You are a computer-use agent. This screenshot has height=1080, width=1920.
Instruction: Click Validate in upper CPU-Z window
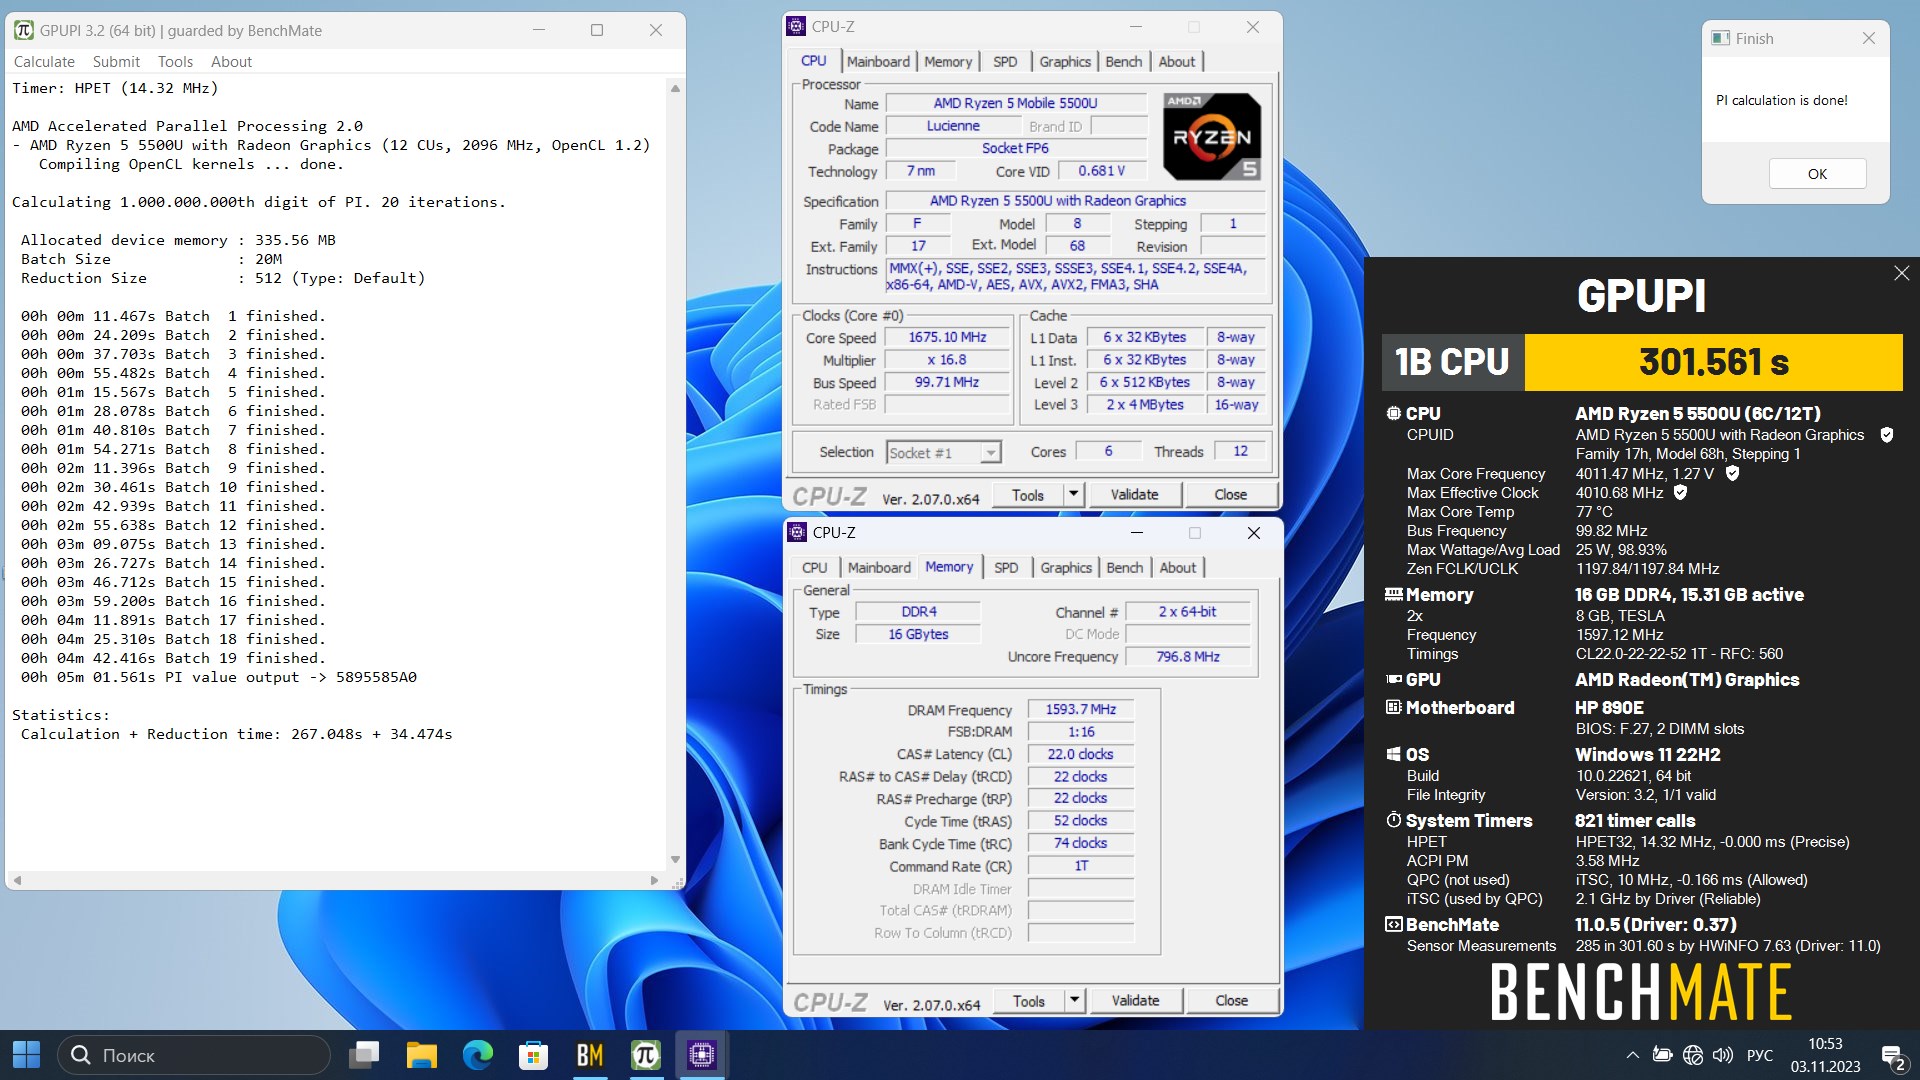pyautogui.click(x=1134, y=494)
